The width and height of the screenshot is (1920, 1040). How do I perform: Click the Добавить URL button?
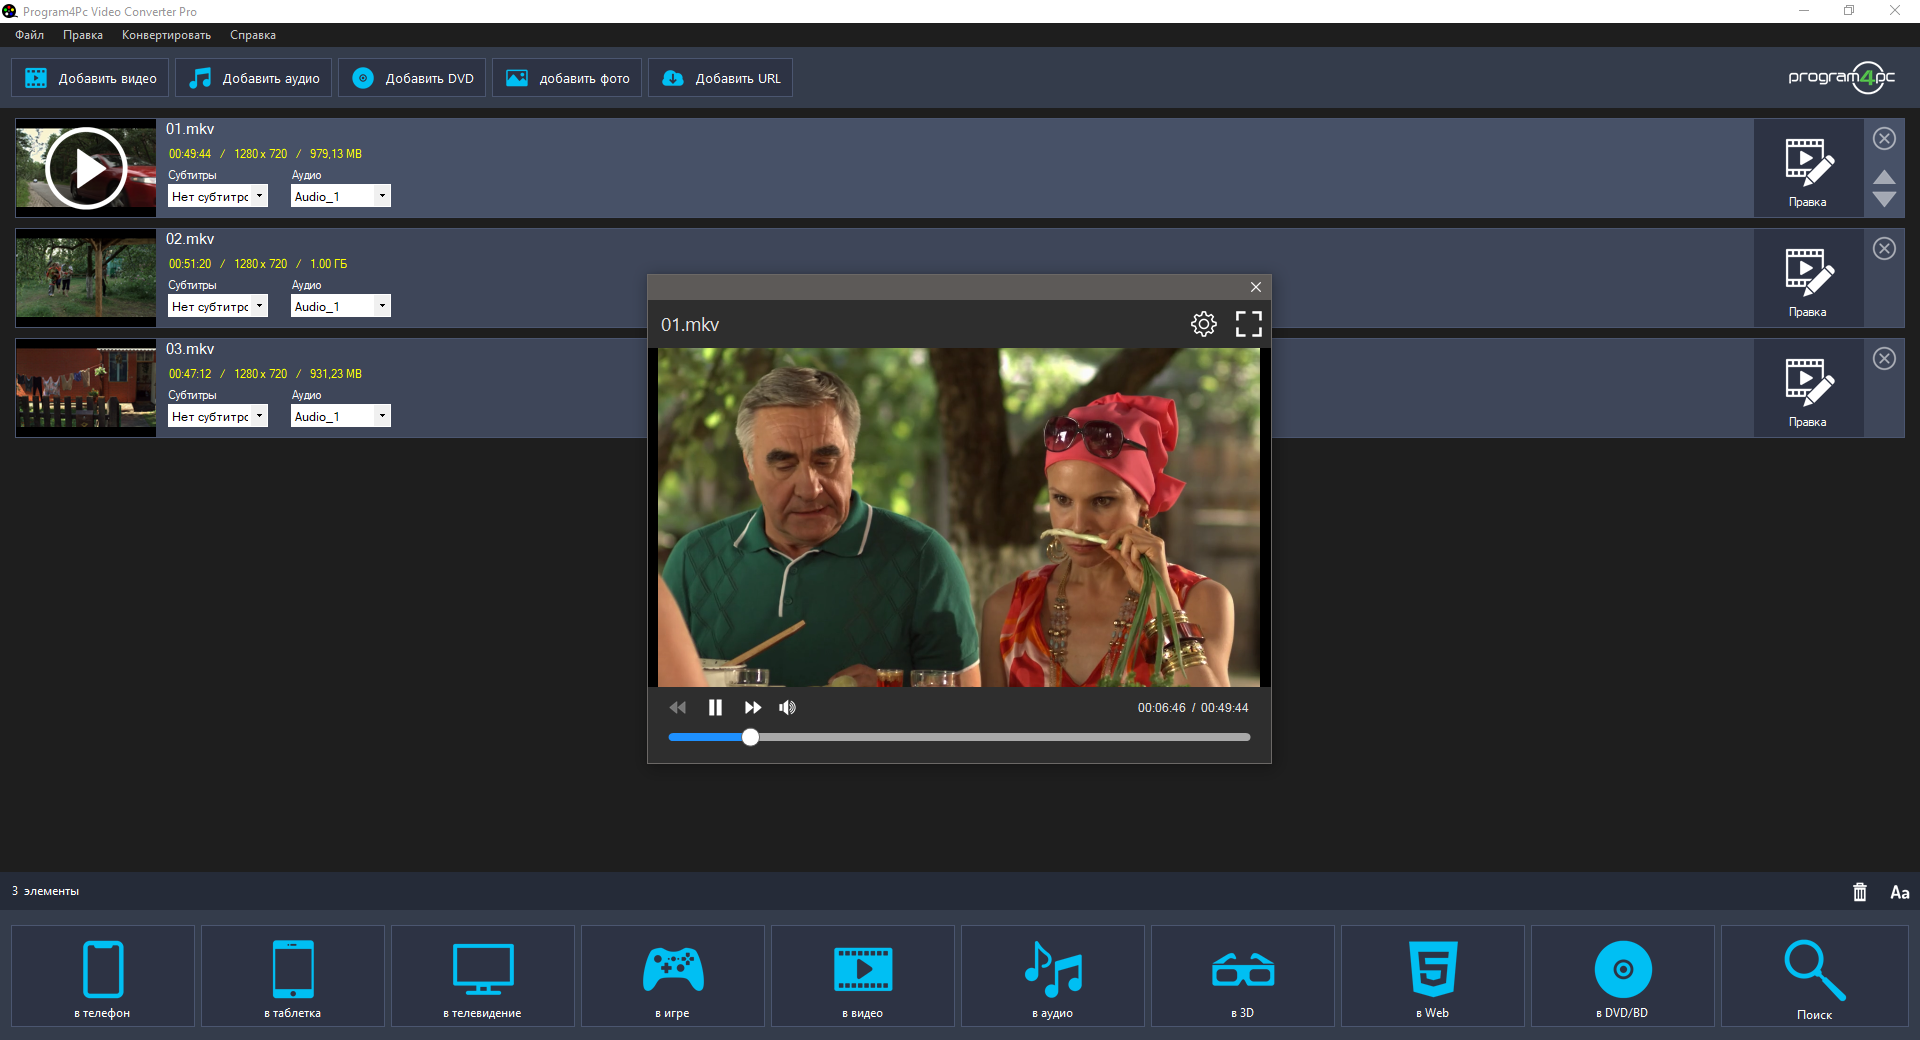tap(720, 78)
